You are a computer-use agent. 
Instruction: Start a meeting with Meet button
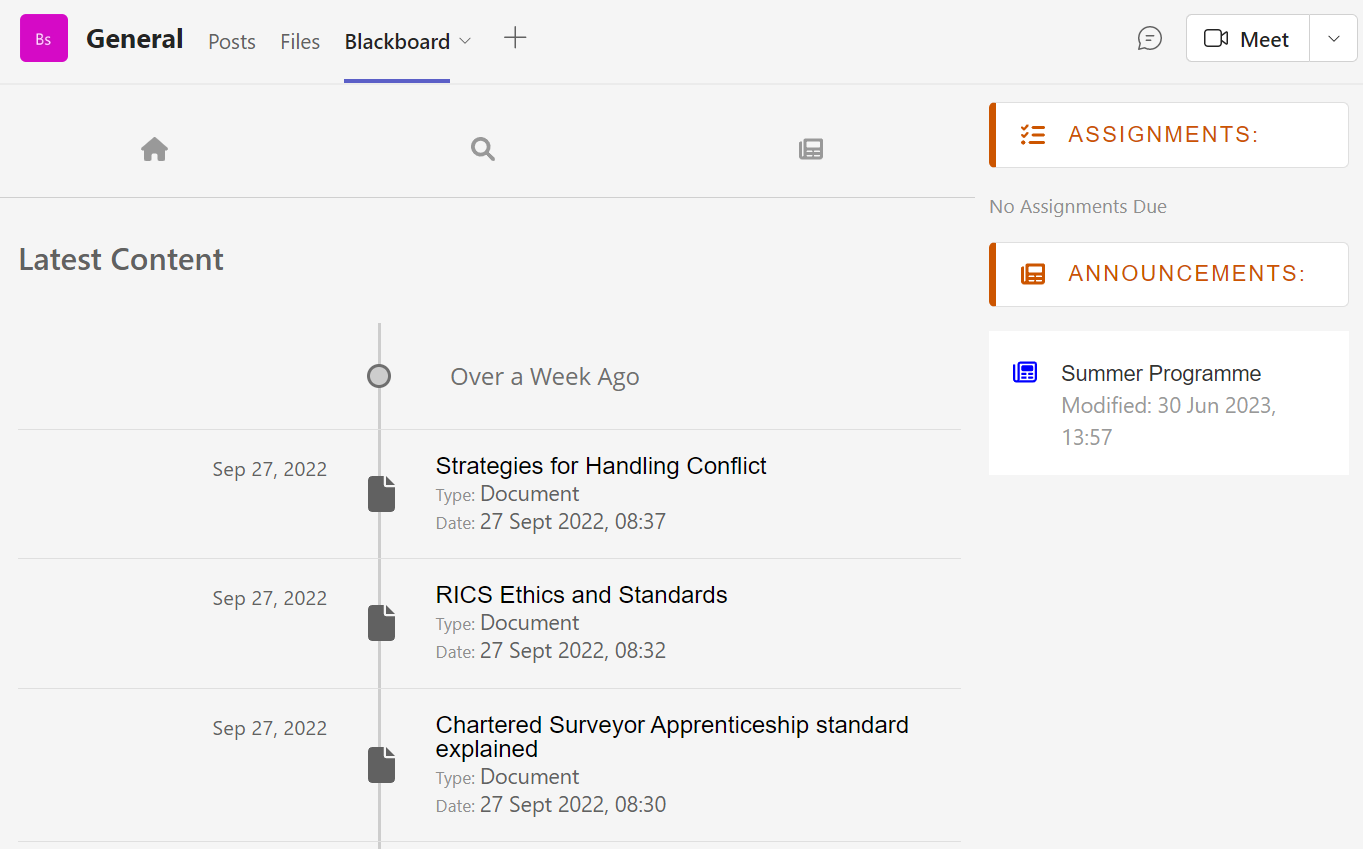1247,39
